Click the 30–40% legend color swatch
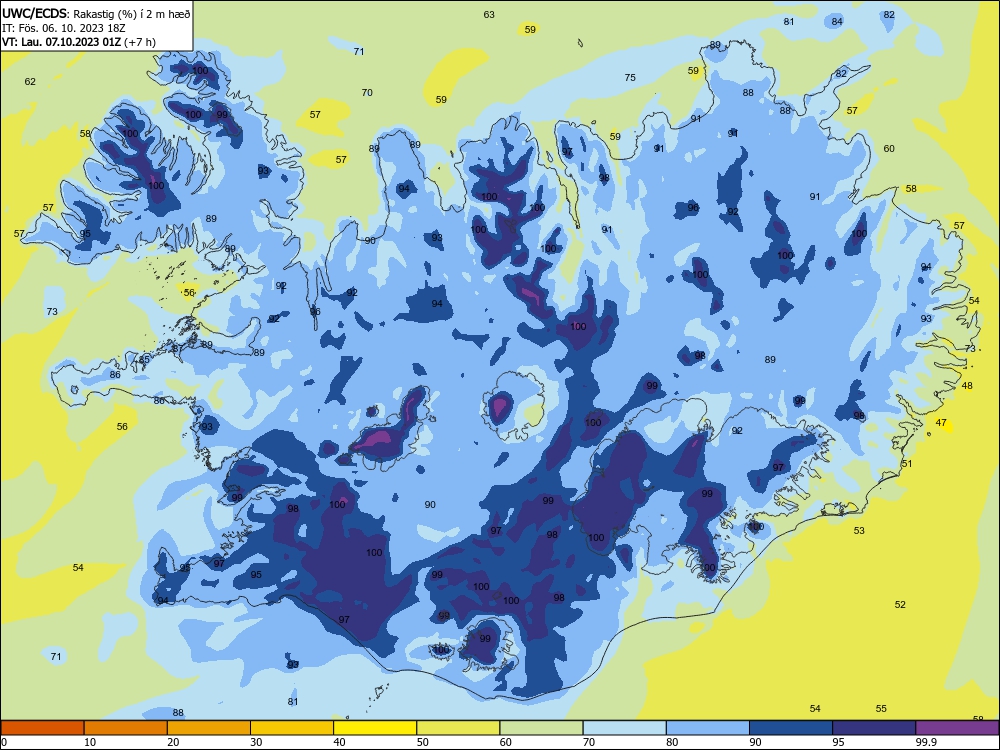 point(292,728)
